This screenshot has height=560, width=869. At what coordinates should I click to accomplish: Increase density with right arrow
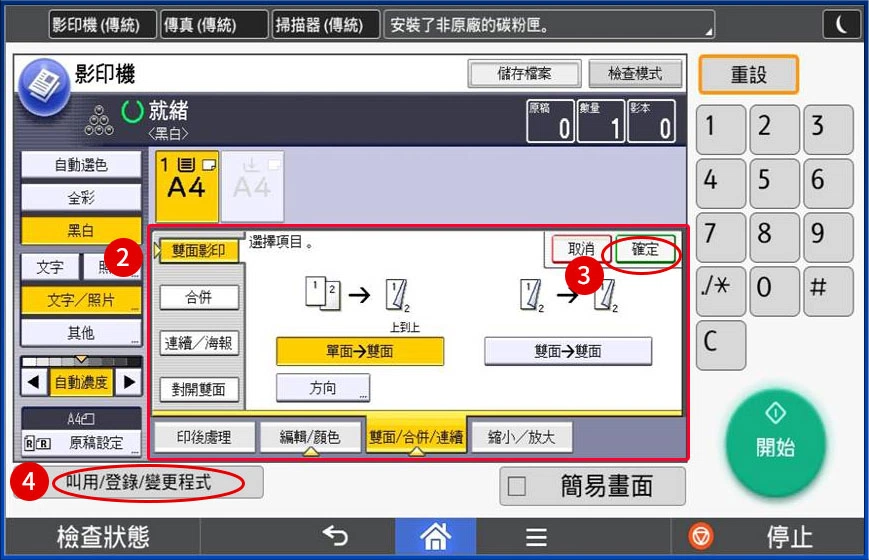click(x=129, y=382)
